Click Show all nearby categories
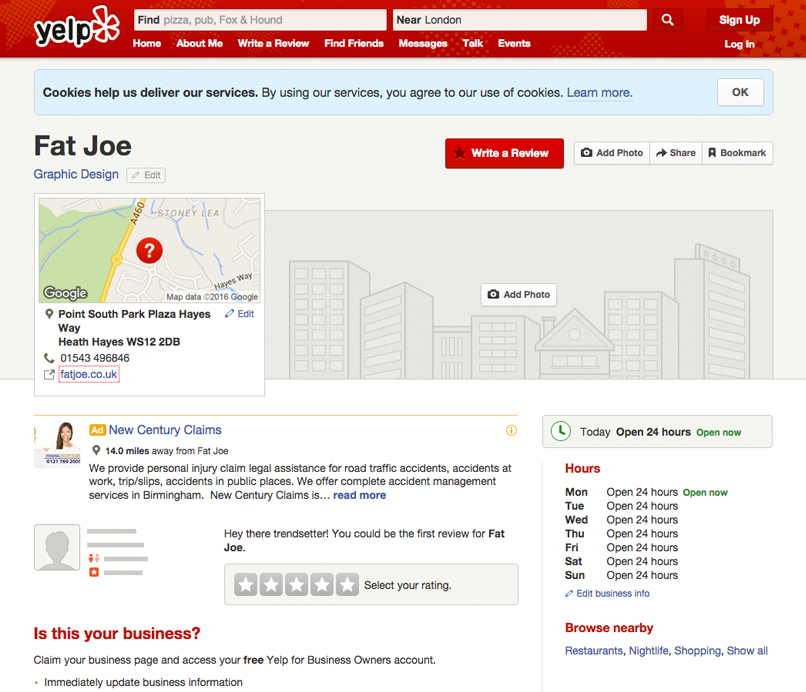The image size is (806, 692). (747, 651)
